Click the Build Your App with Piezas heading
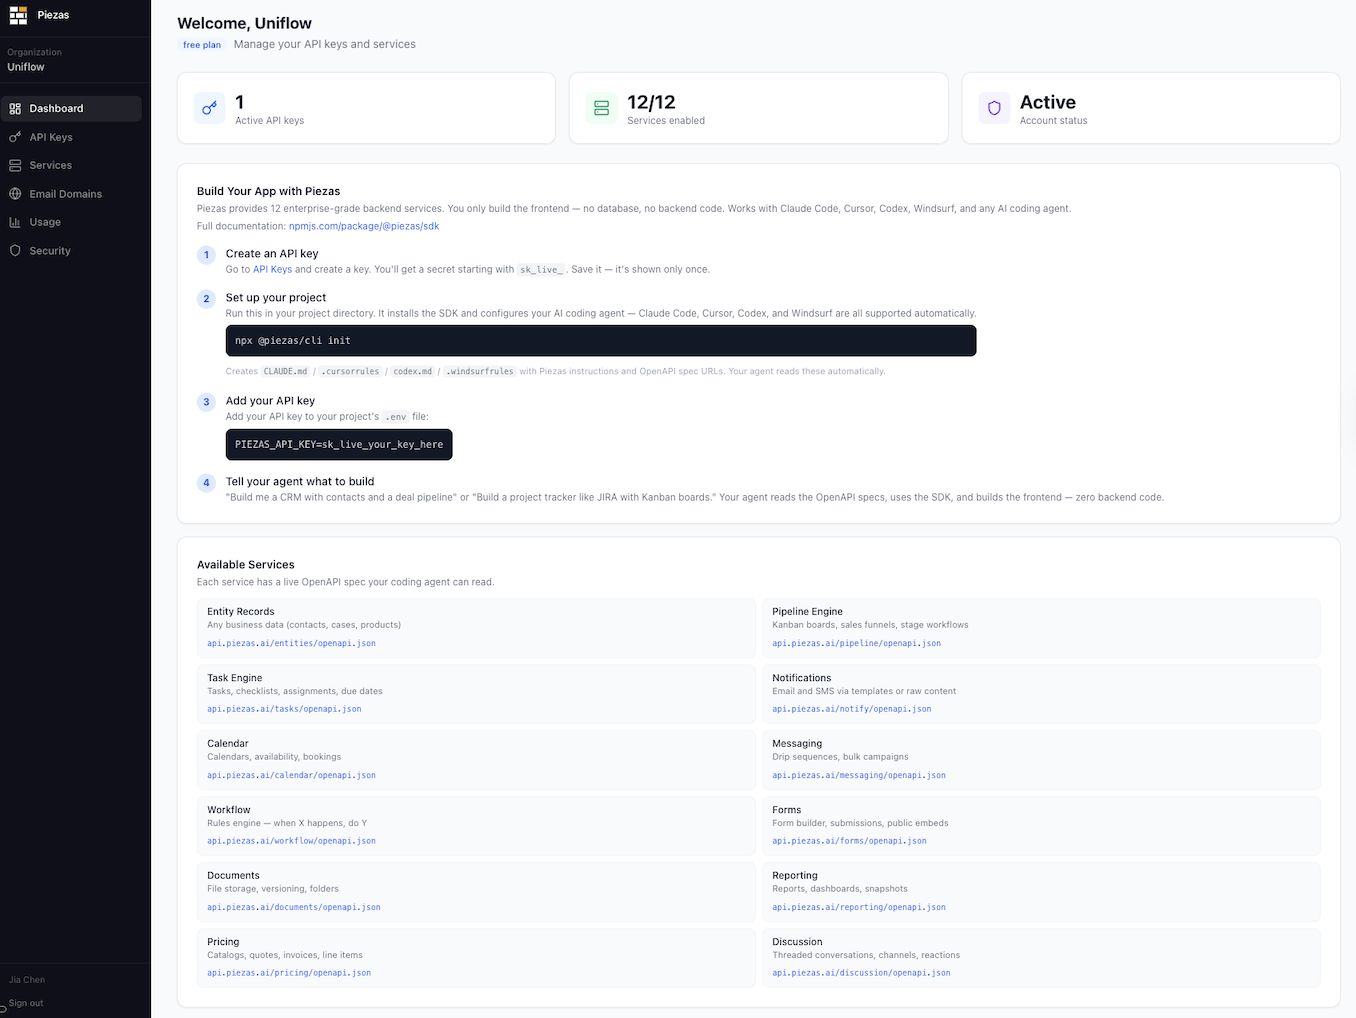Image resolution: width=1356 pixels, height=1018 pixels. coord(268,191)
